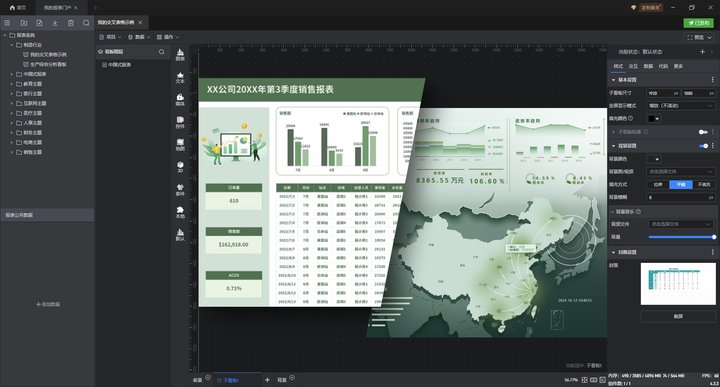720x387 pixels.
Task: Open the chart (图表) component icon
Action: coord(180,55)
